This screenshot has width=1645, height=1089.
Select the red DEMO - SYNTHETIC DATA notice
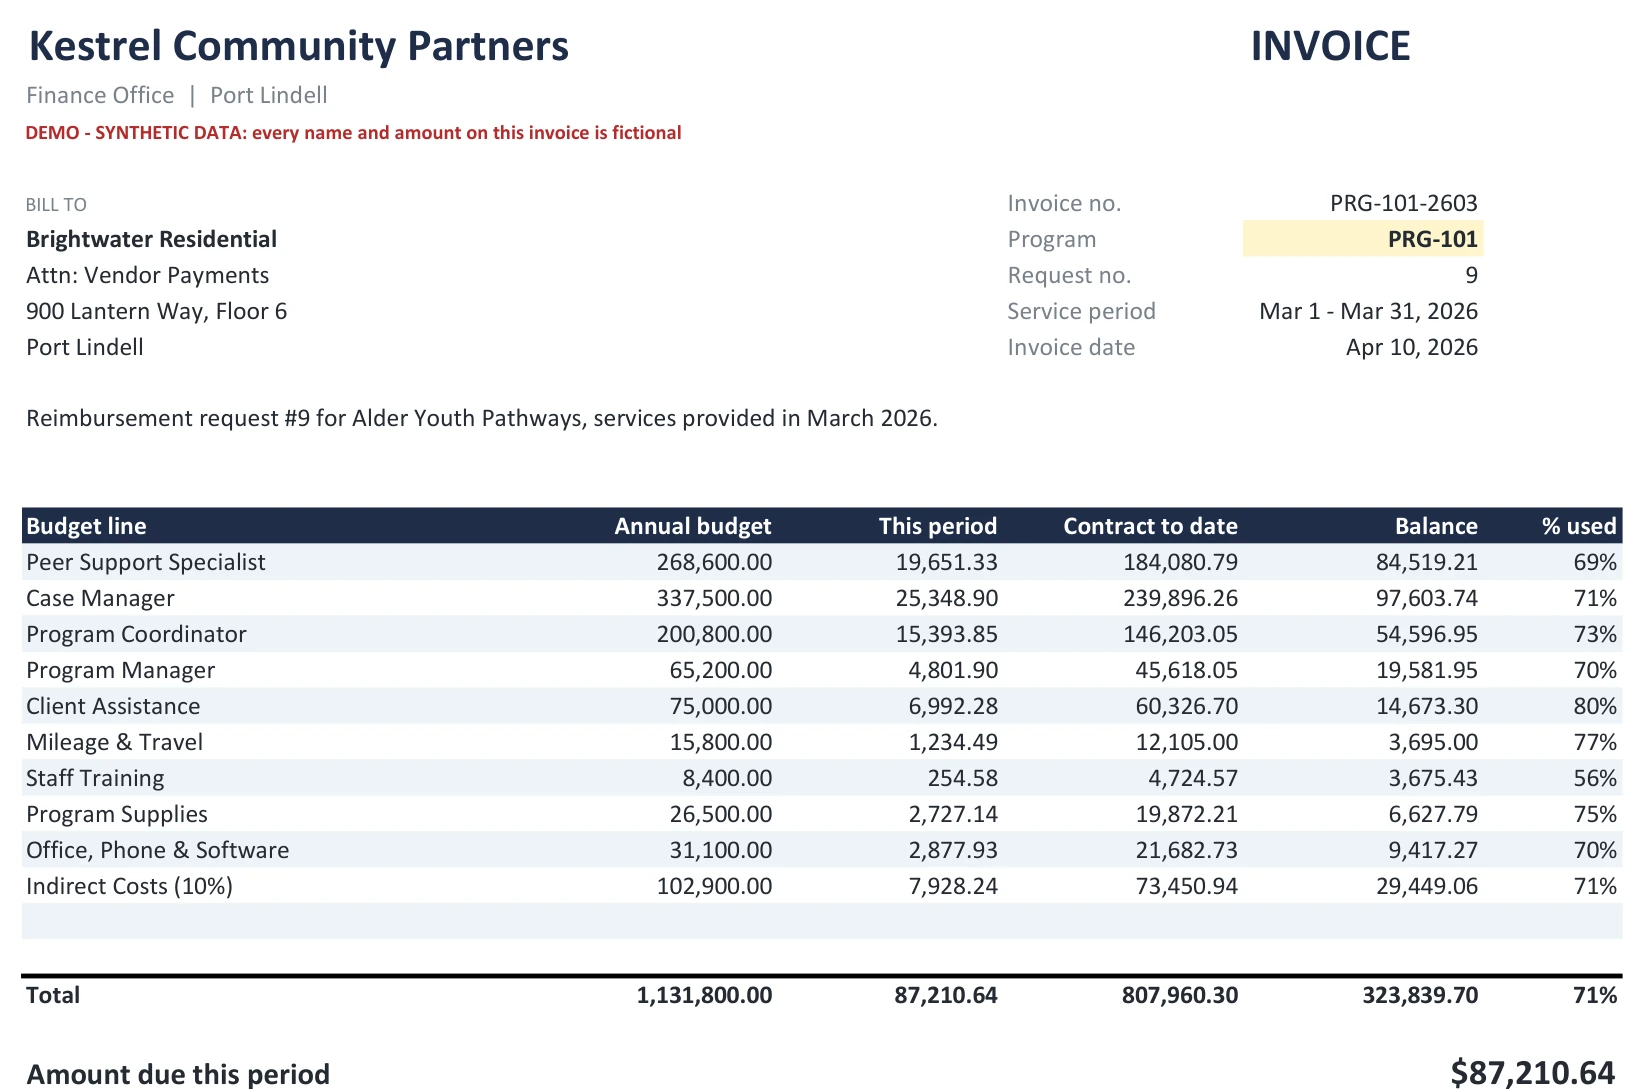pyautogui.click(x=353, y=133)
